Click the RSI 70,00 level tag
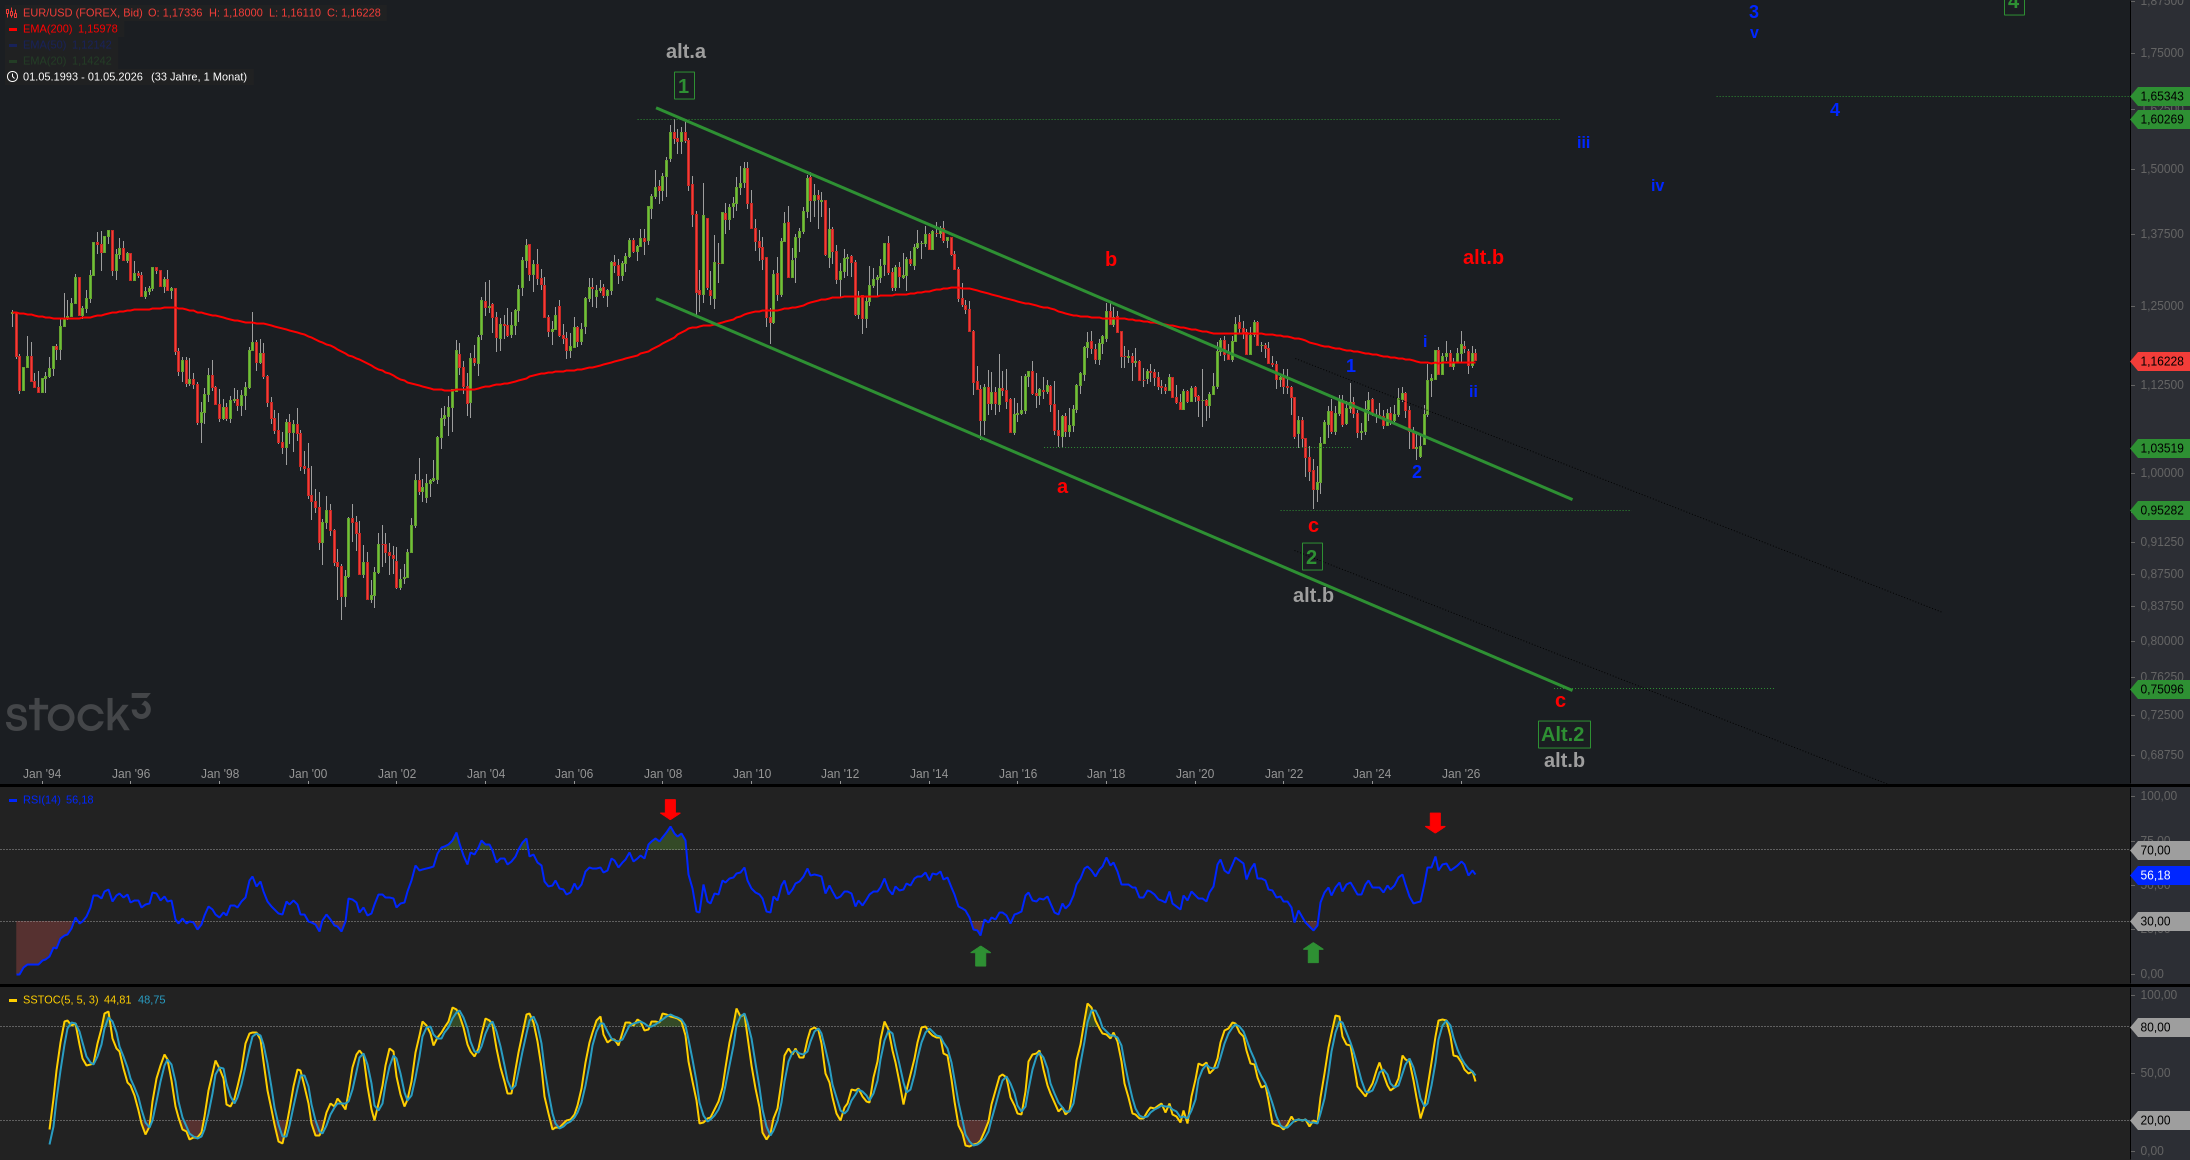This screenshot has width=2190, height=1160. tap(2159, 851)
